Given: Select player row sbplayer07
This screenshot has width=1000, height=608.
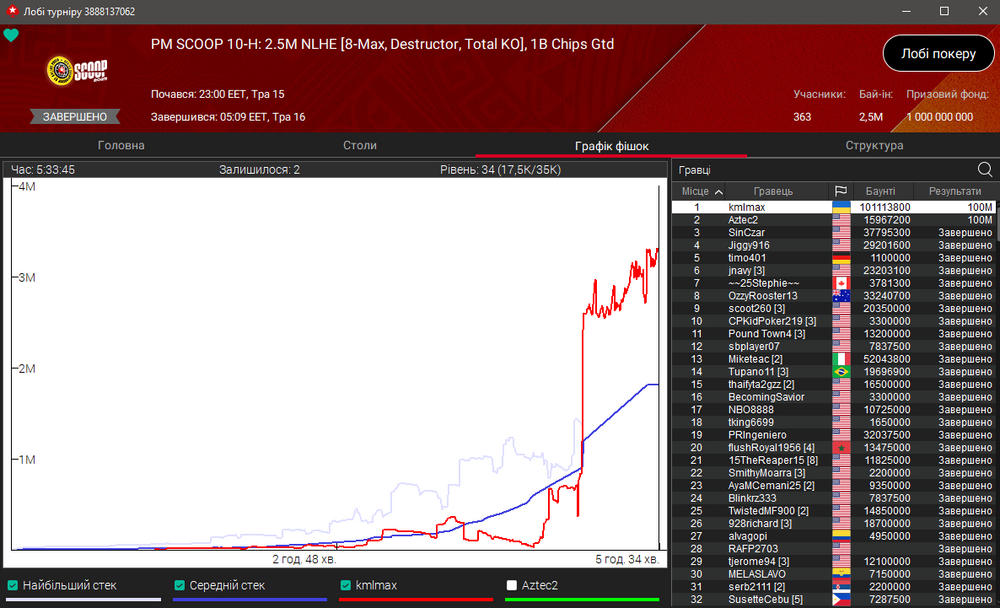Looking at the screenshot, I should (834, 346).
